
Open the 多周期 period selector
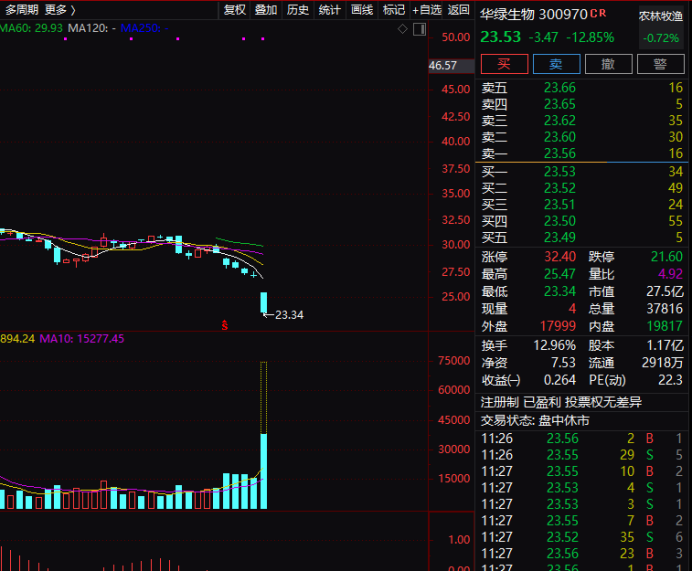coord(22,9)
